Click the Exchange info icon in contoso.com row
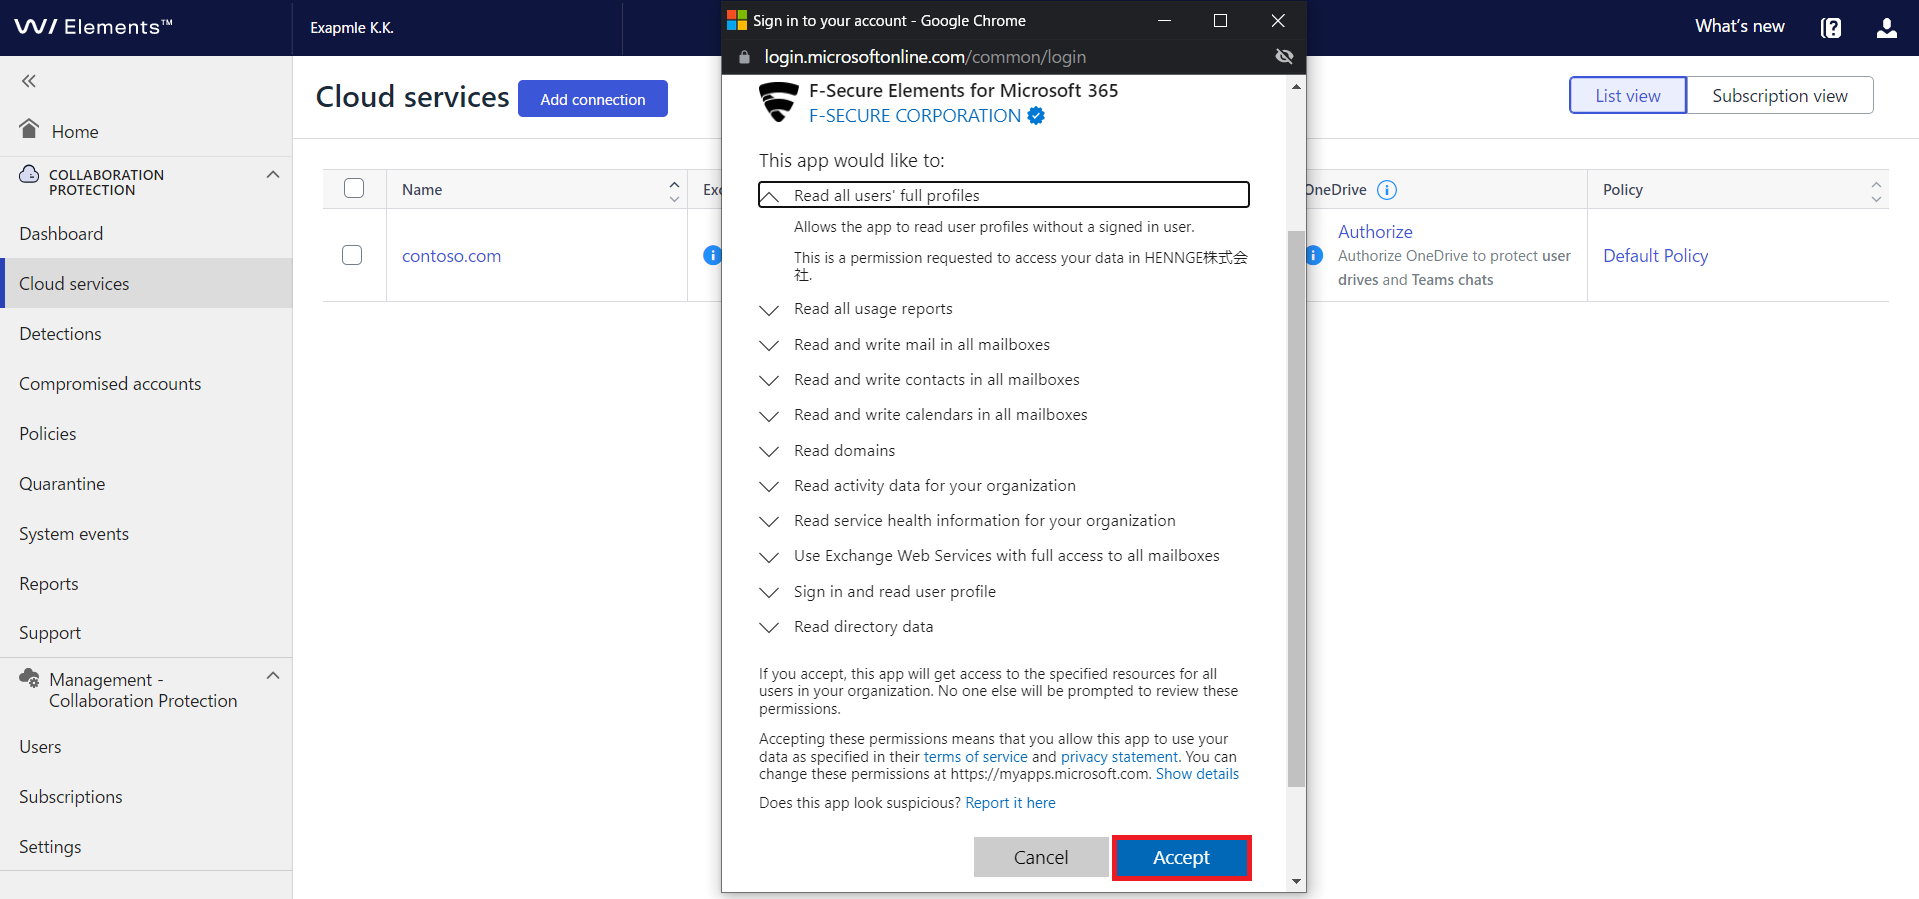This screenshot has height=899, width=1919. (712, 255)
